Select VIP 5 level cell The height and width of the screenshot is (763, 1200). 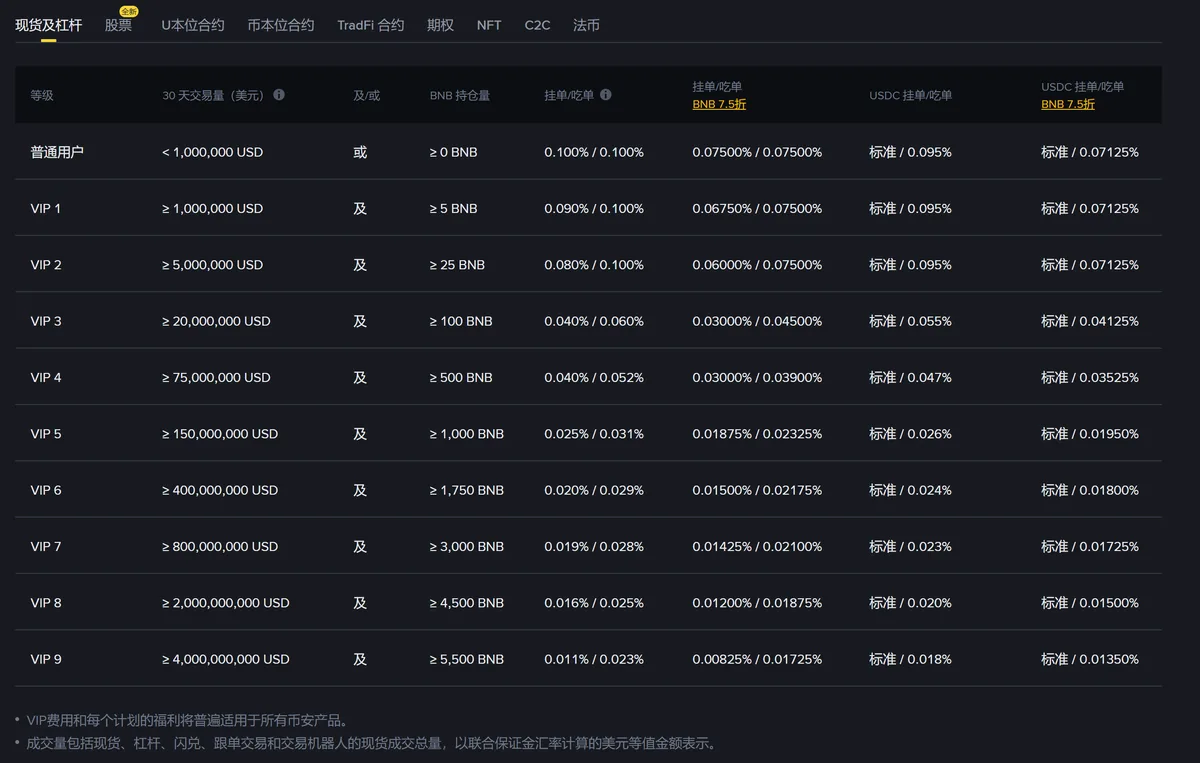(46, 434)
